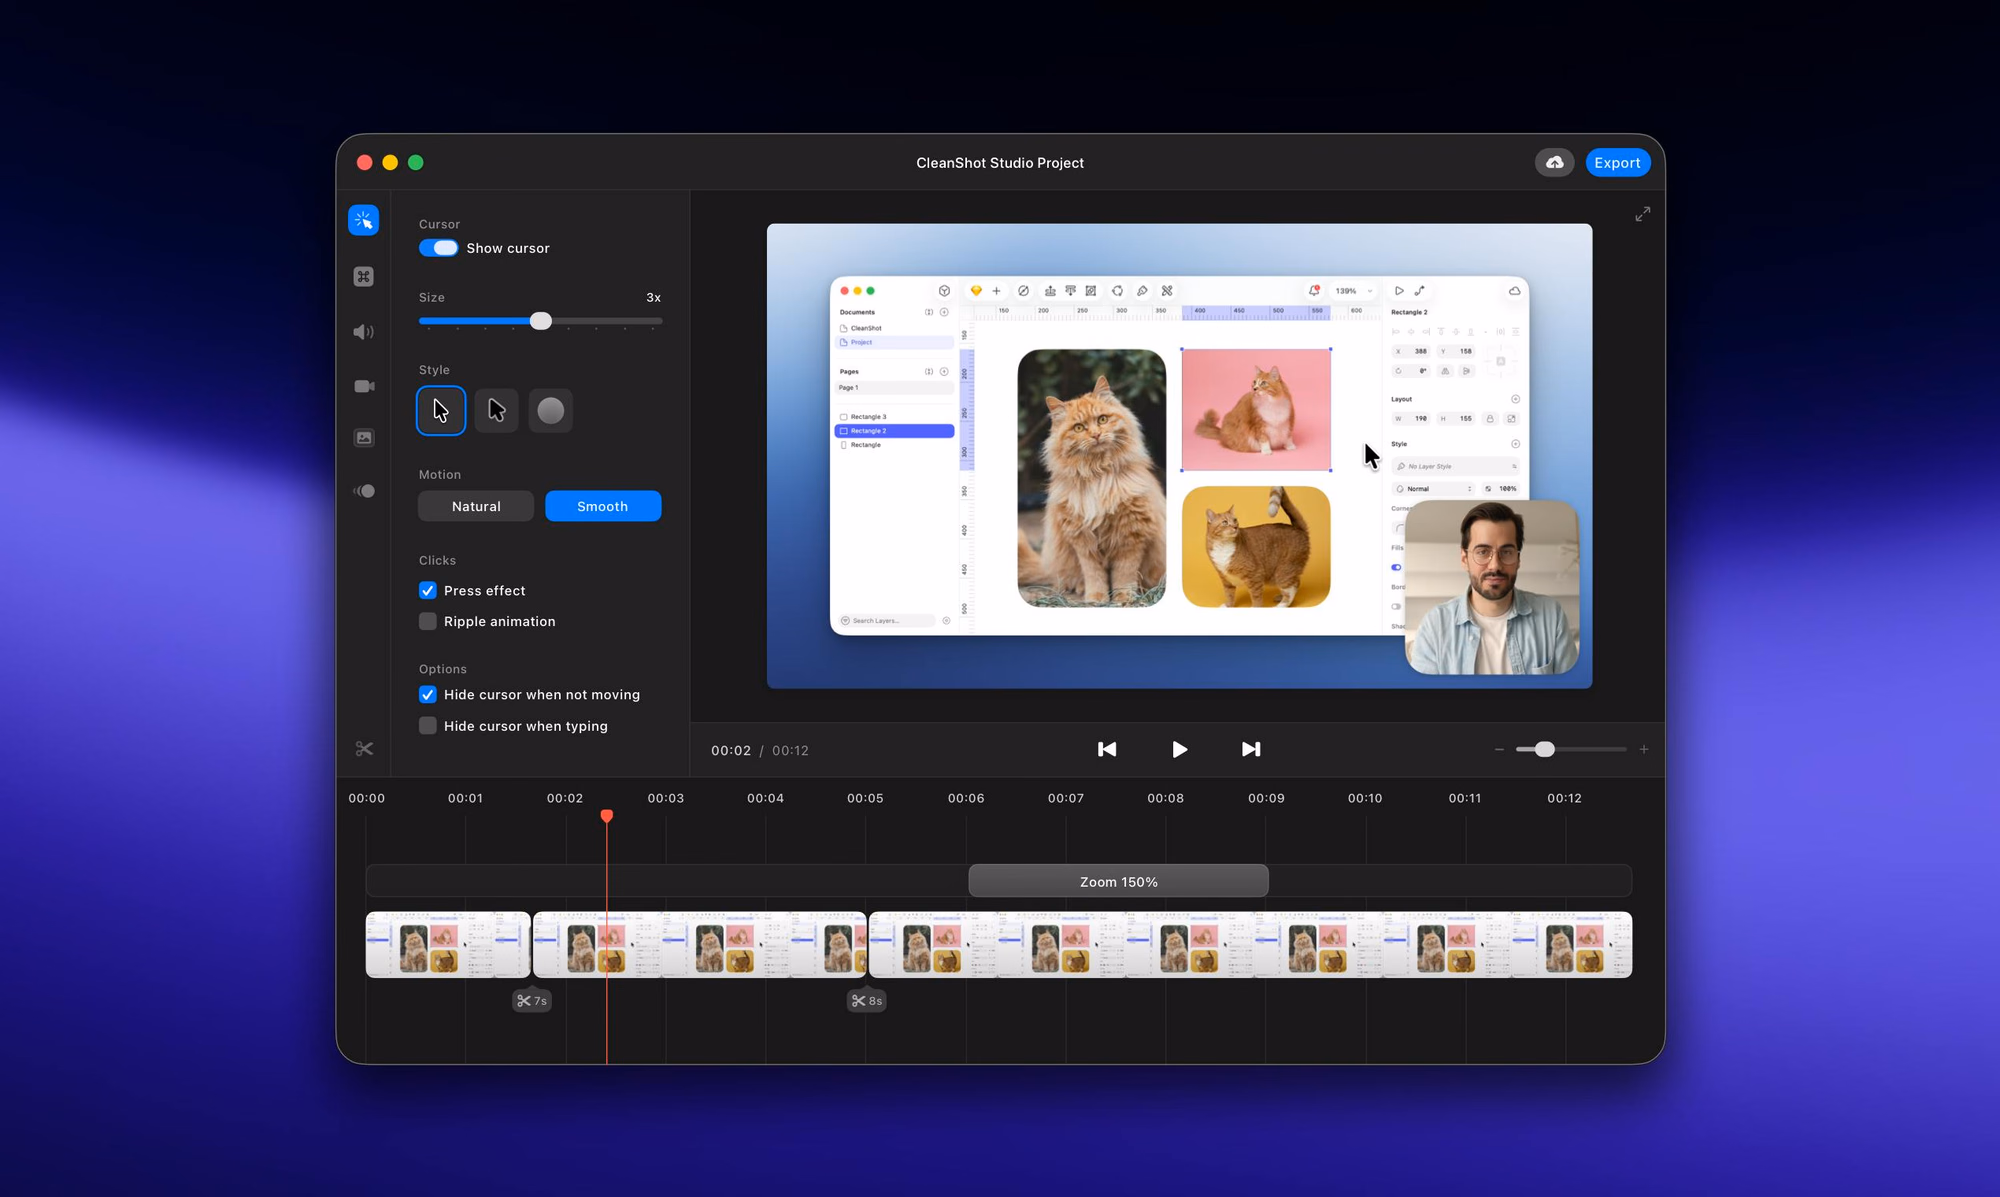The image size is (2000, 1197).
Task: Click the notification bell in preview toolbar
Action: coord(1314,291)
